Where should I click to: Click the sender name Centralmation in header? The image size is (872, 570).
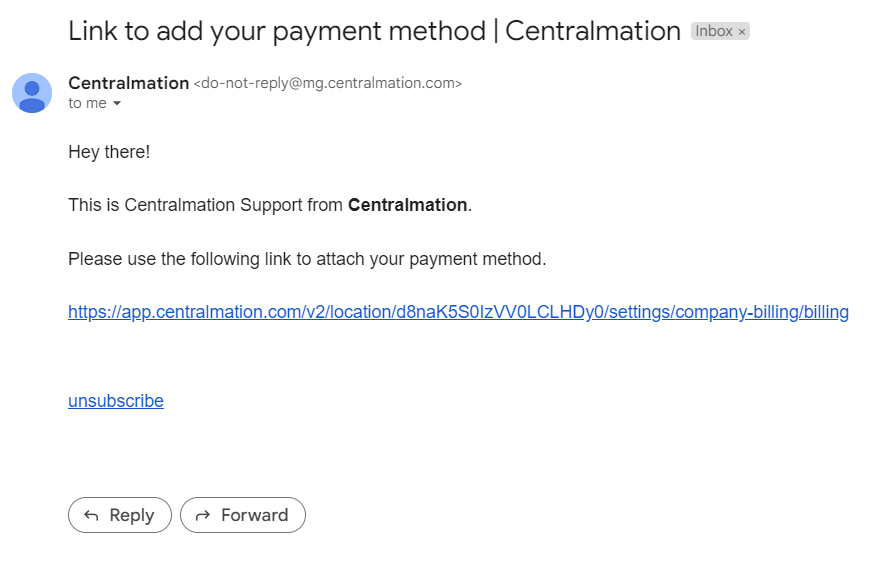point(128,83)
